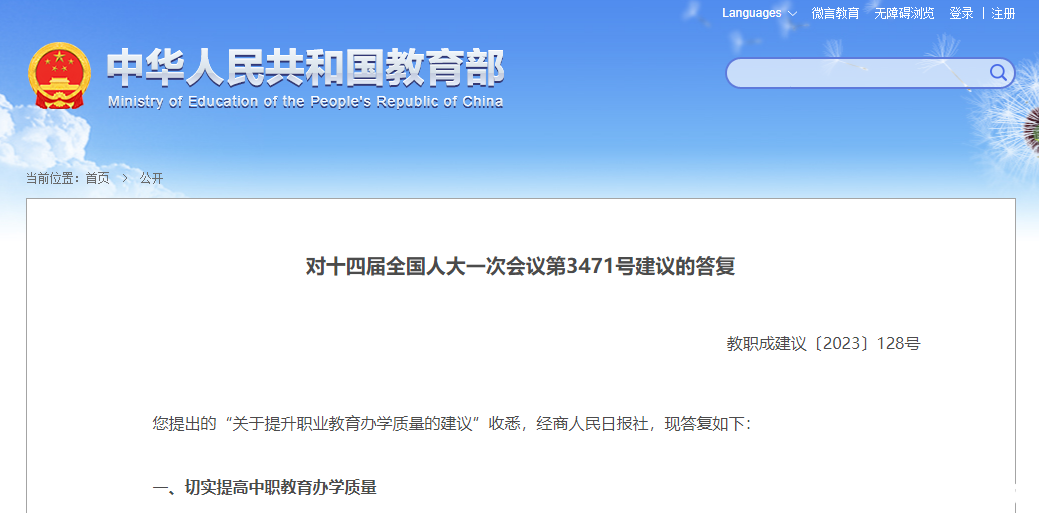This screenshot has height=513, width=1039.
Task: Click the search magnifier icon
Action: [x=998, y=72]
